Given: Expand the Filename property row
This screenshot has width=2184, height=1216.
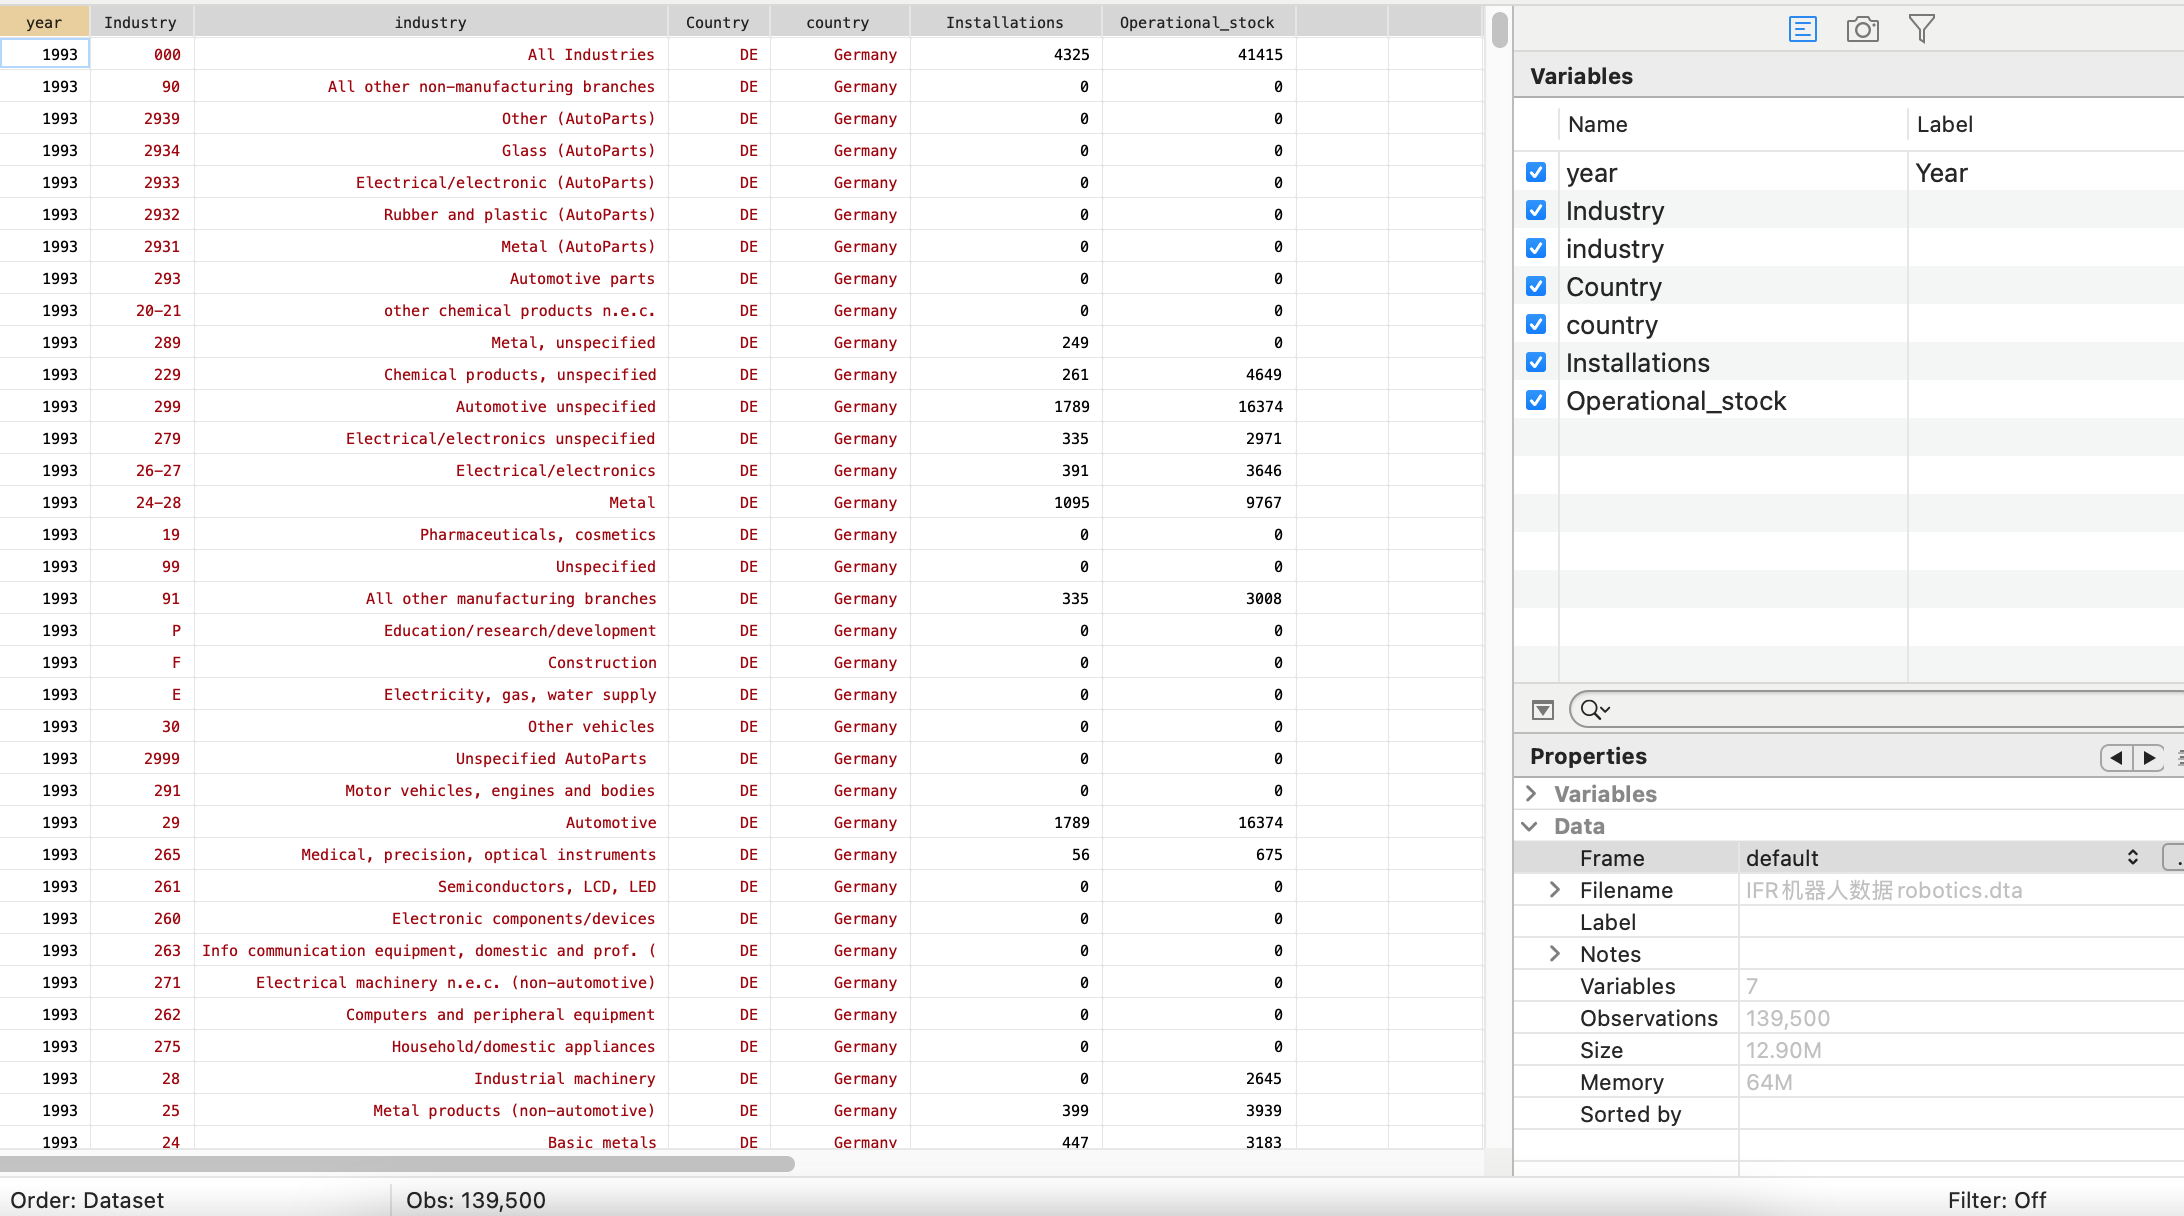Looking at the screenshot, I should [1555, 890].
